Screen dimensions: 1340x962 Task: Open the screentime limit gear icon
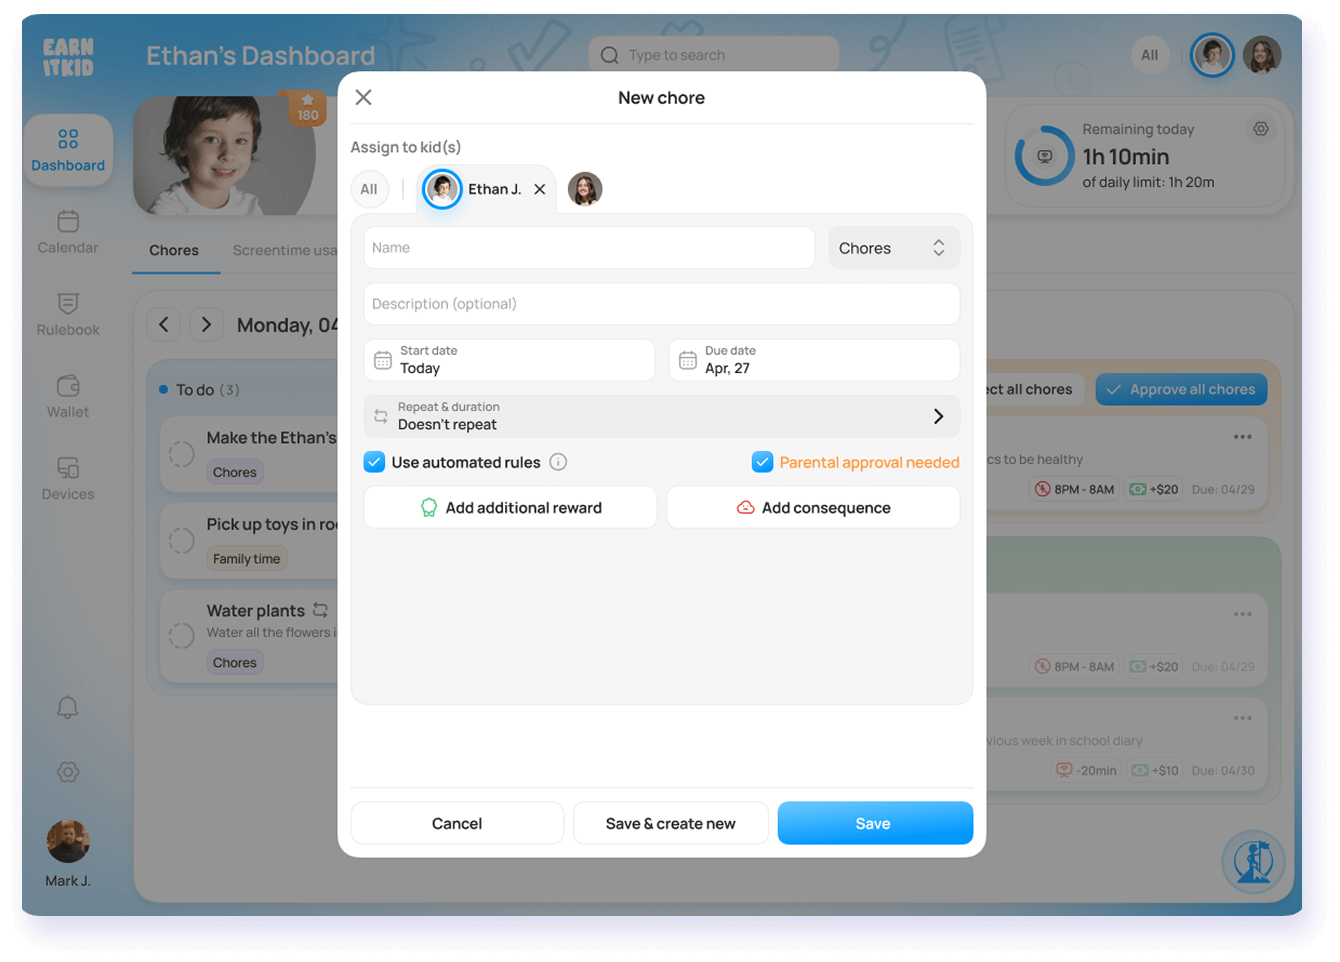click(x=1261, y=129)
